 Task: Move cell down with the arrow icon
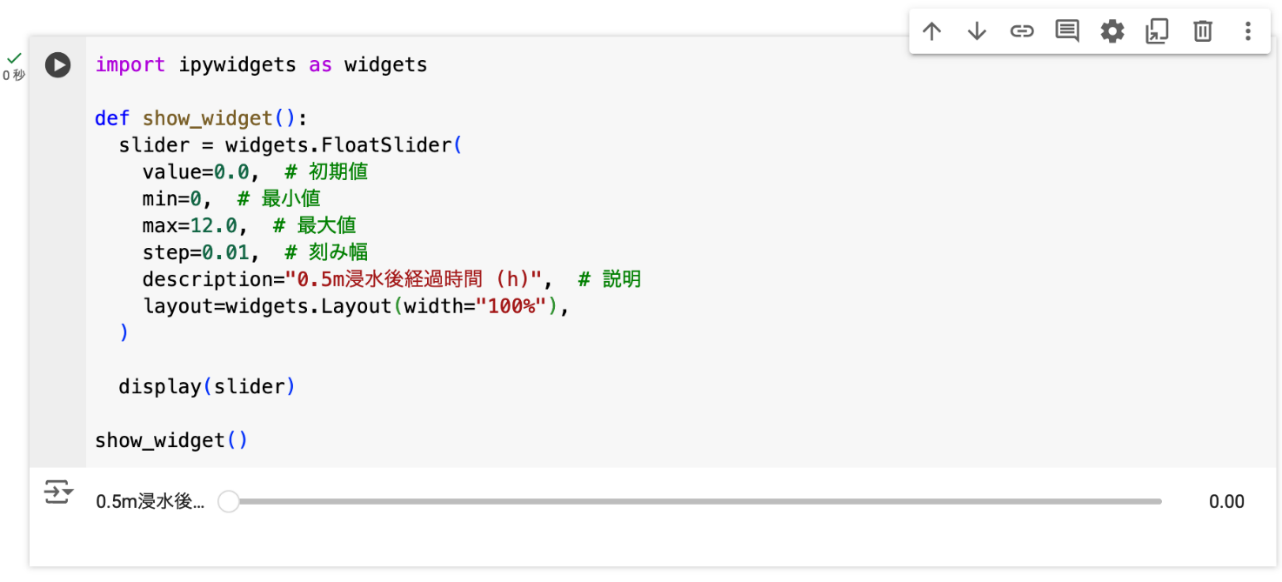click(x=977, y=32)
